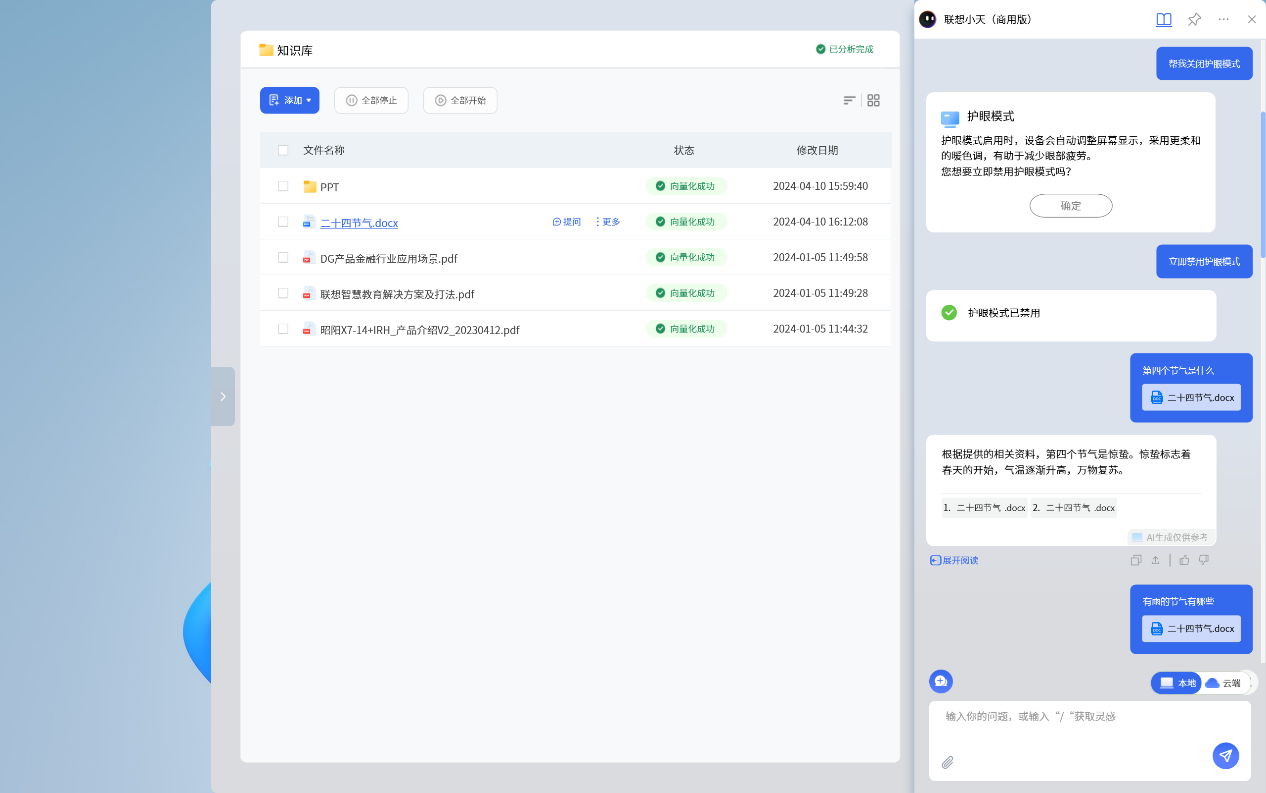Switch to grid view icon in 知识库
The width and height of the screenshot is (1266, 793).
point(873,100)
